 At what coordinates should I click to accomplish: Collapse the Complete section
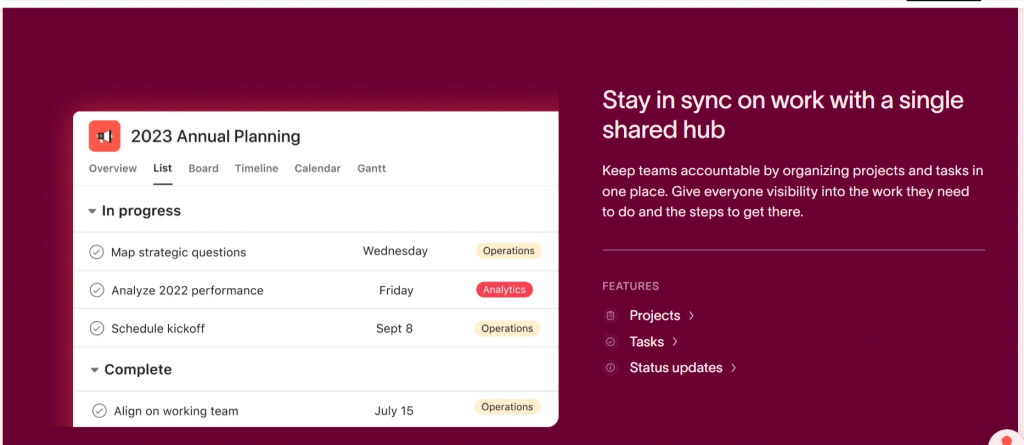[x=95, y=370]
